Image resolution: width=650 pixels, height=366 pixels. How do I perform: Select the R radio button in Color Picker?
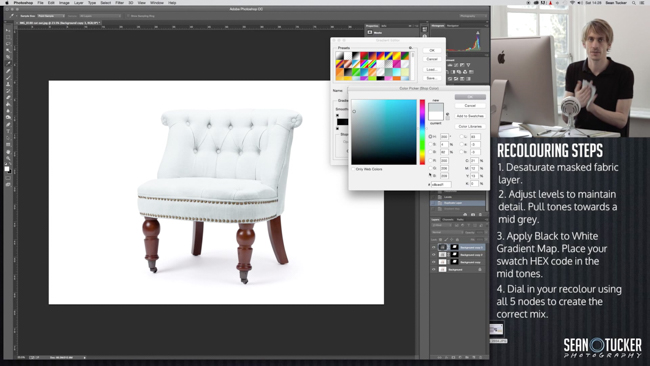point(430,160)
